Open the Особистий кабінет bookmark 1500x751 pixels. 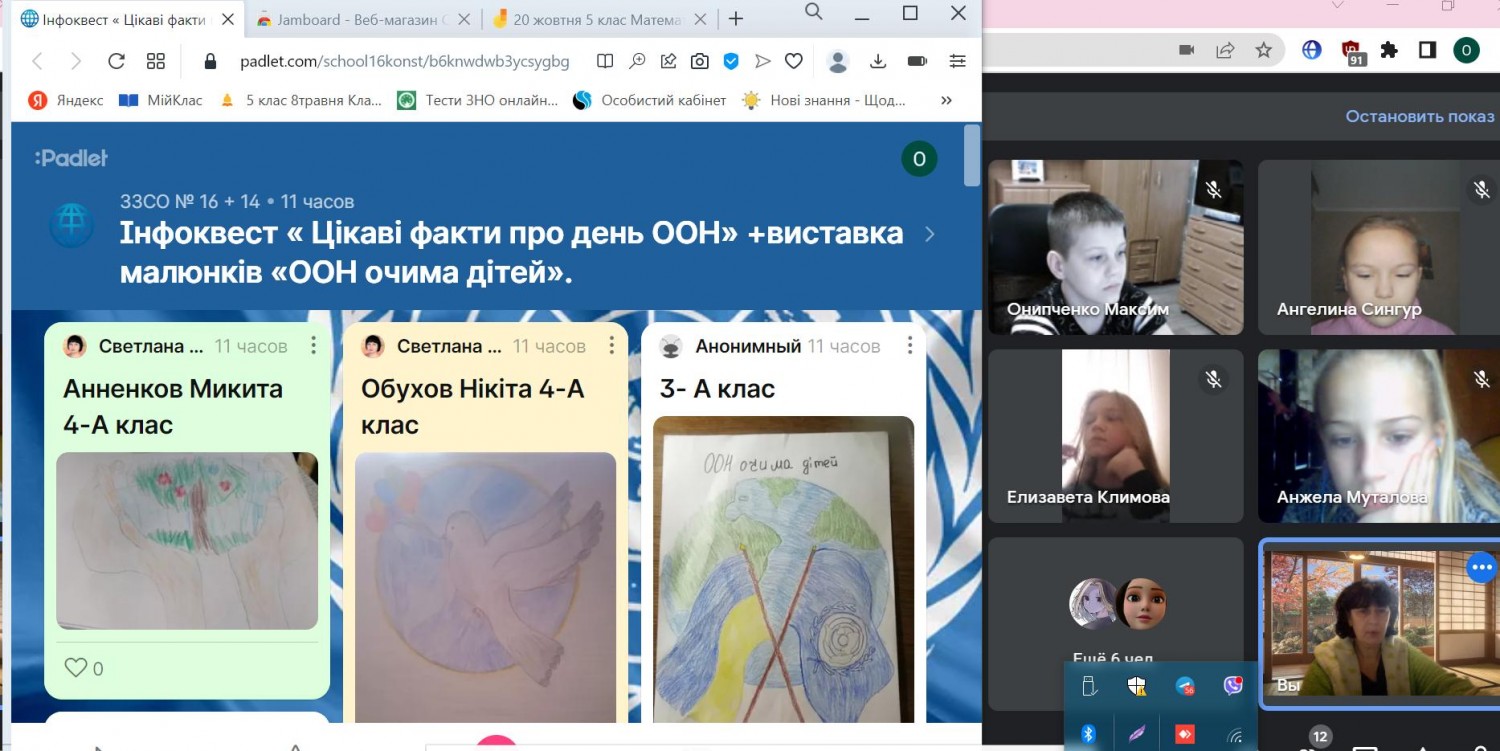pos(650,100)
